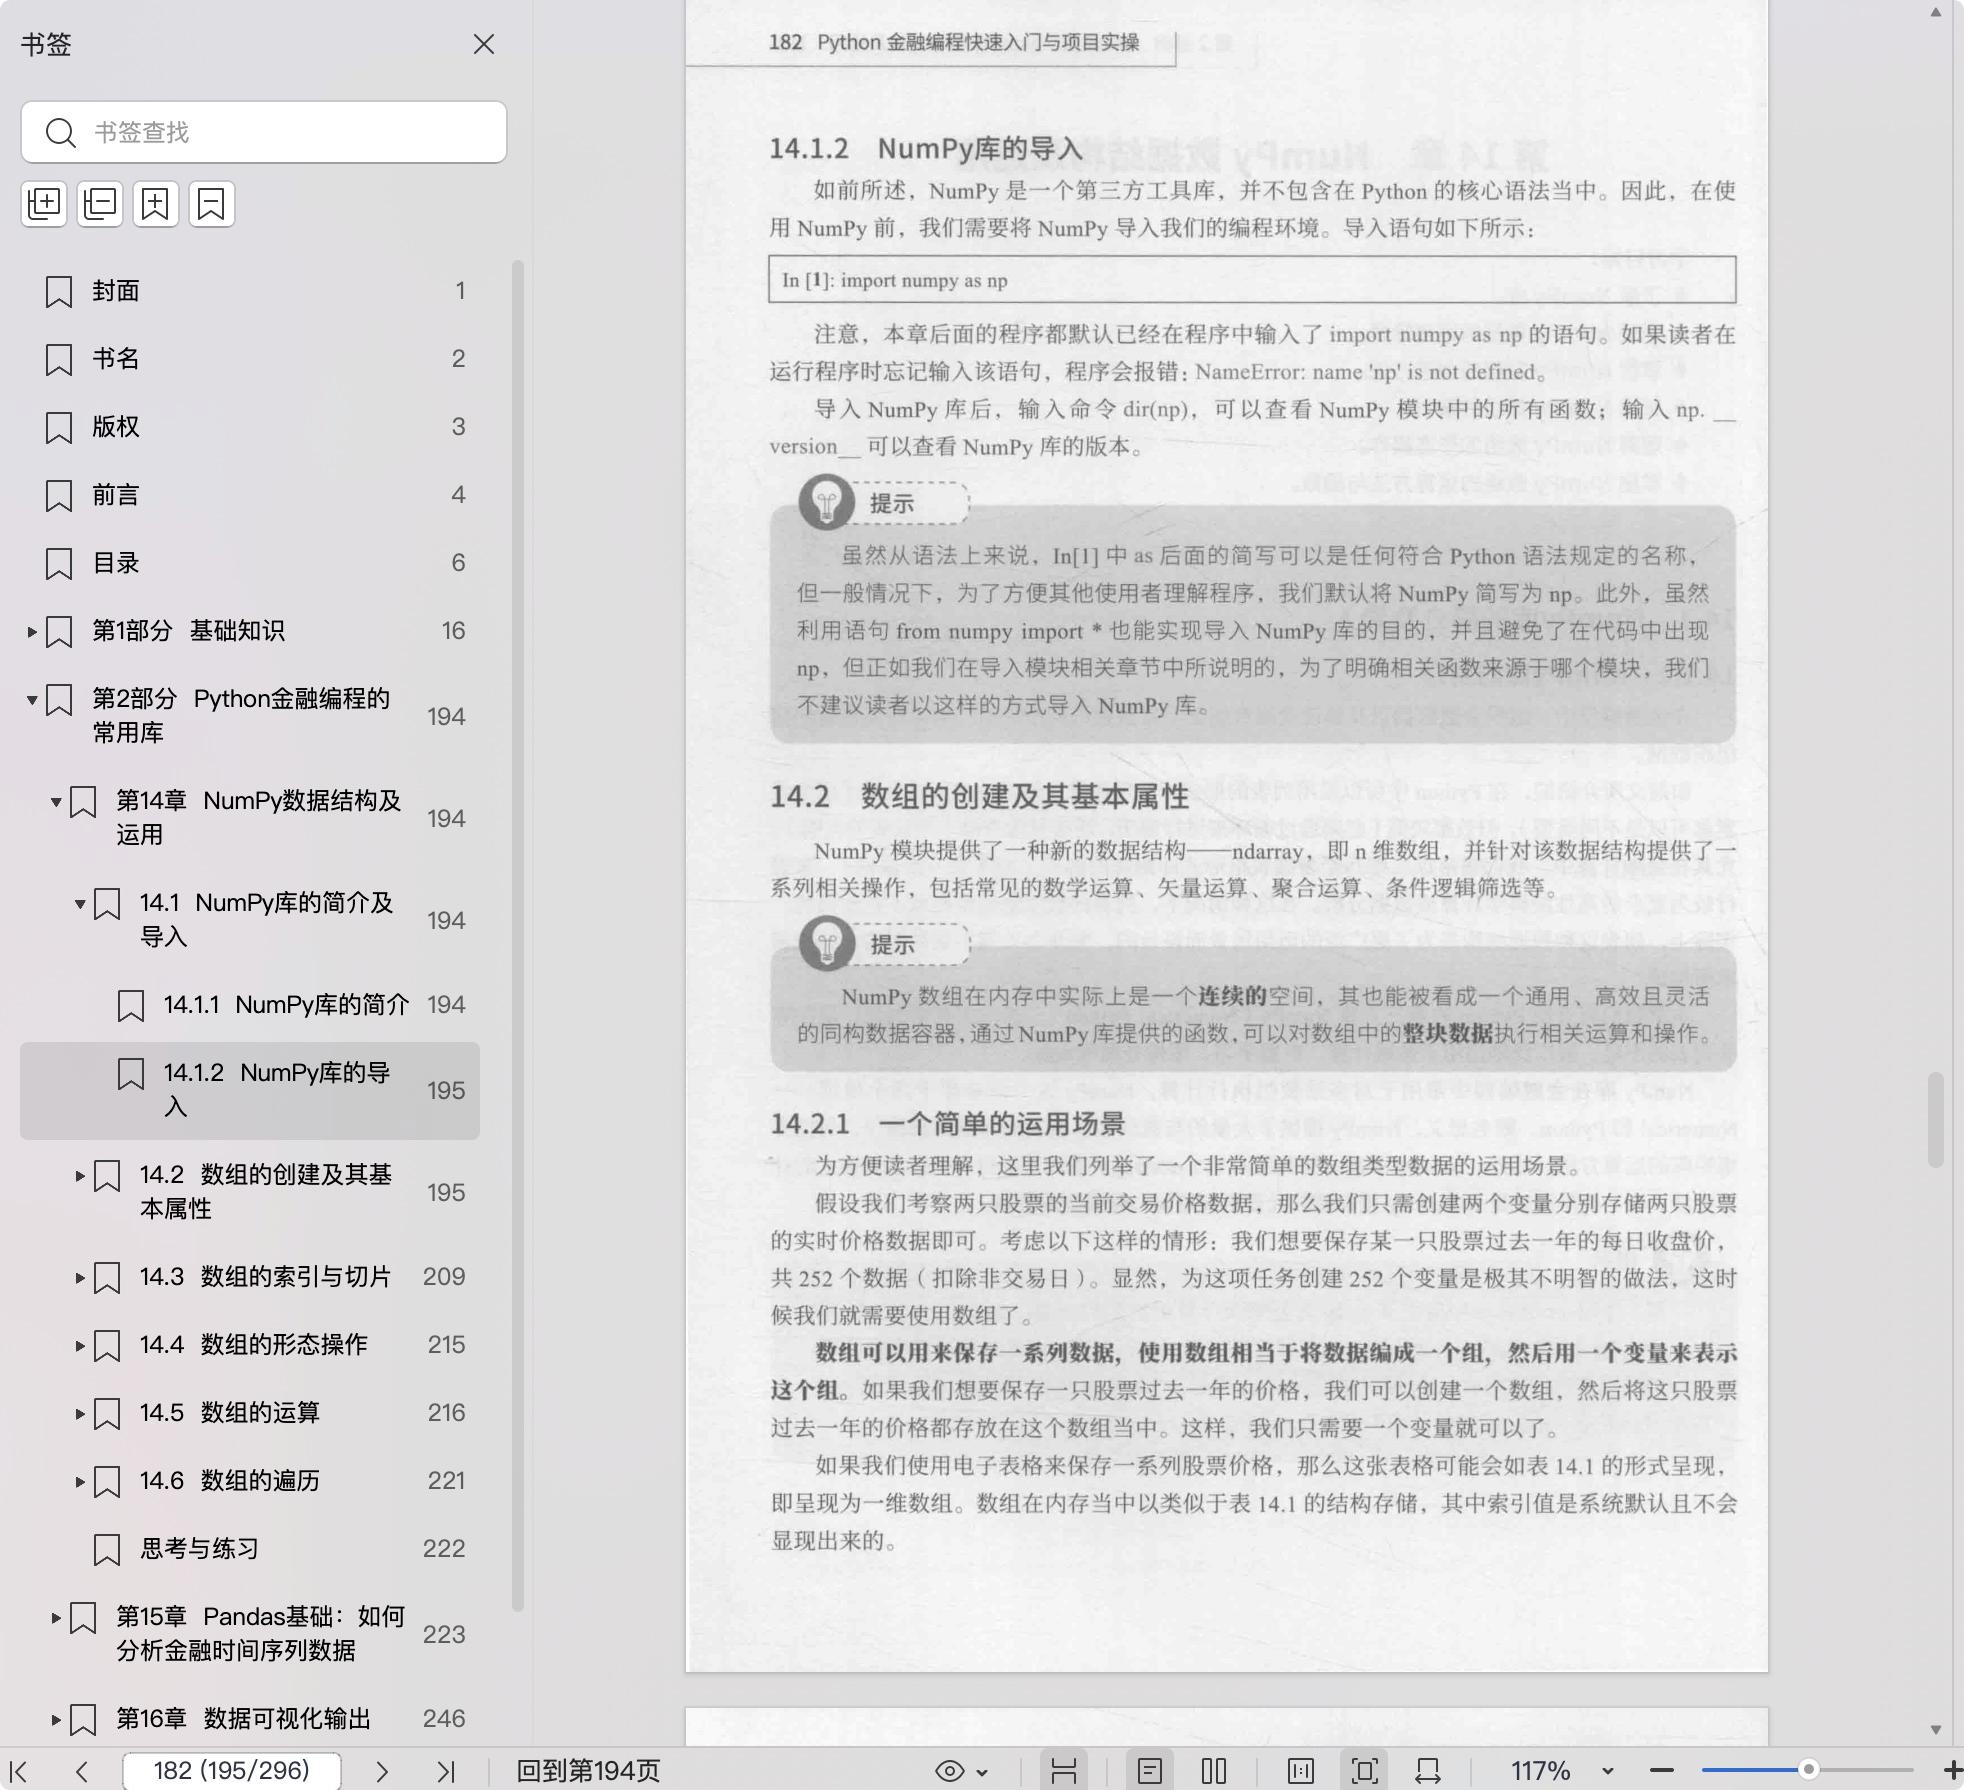Click the 书签 panel title

(46, 44)
